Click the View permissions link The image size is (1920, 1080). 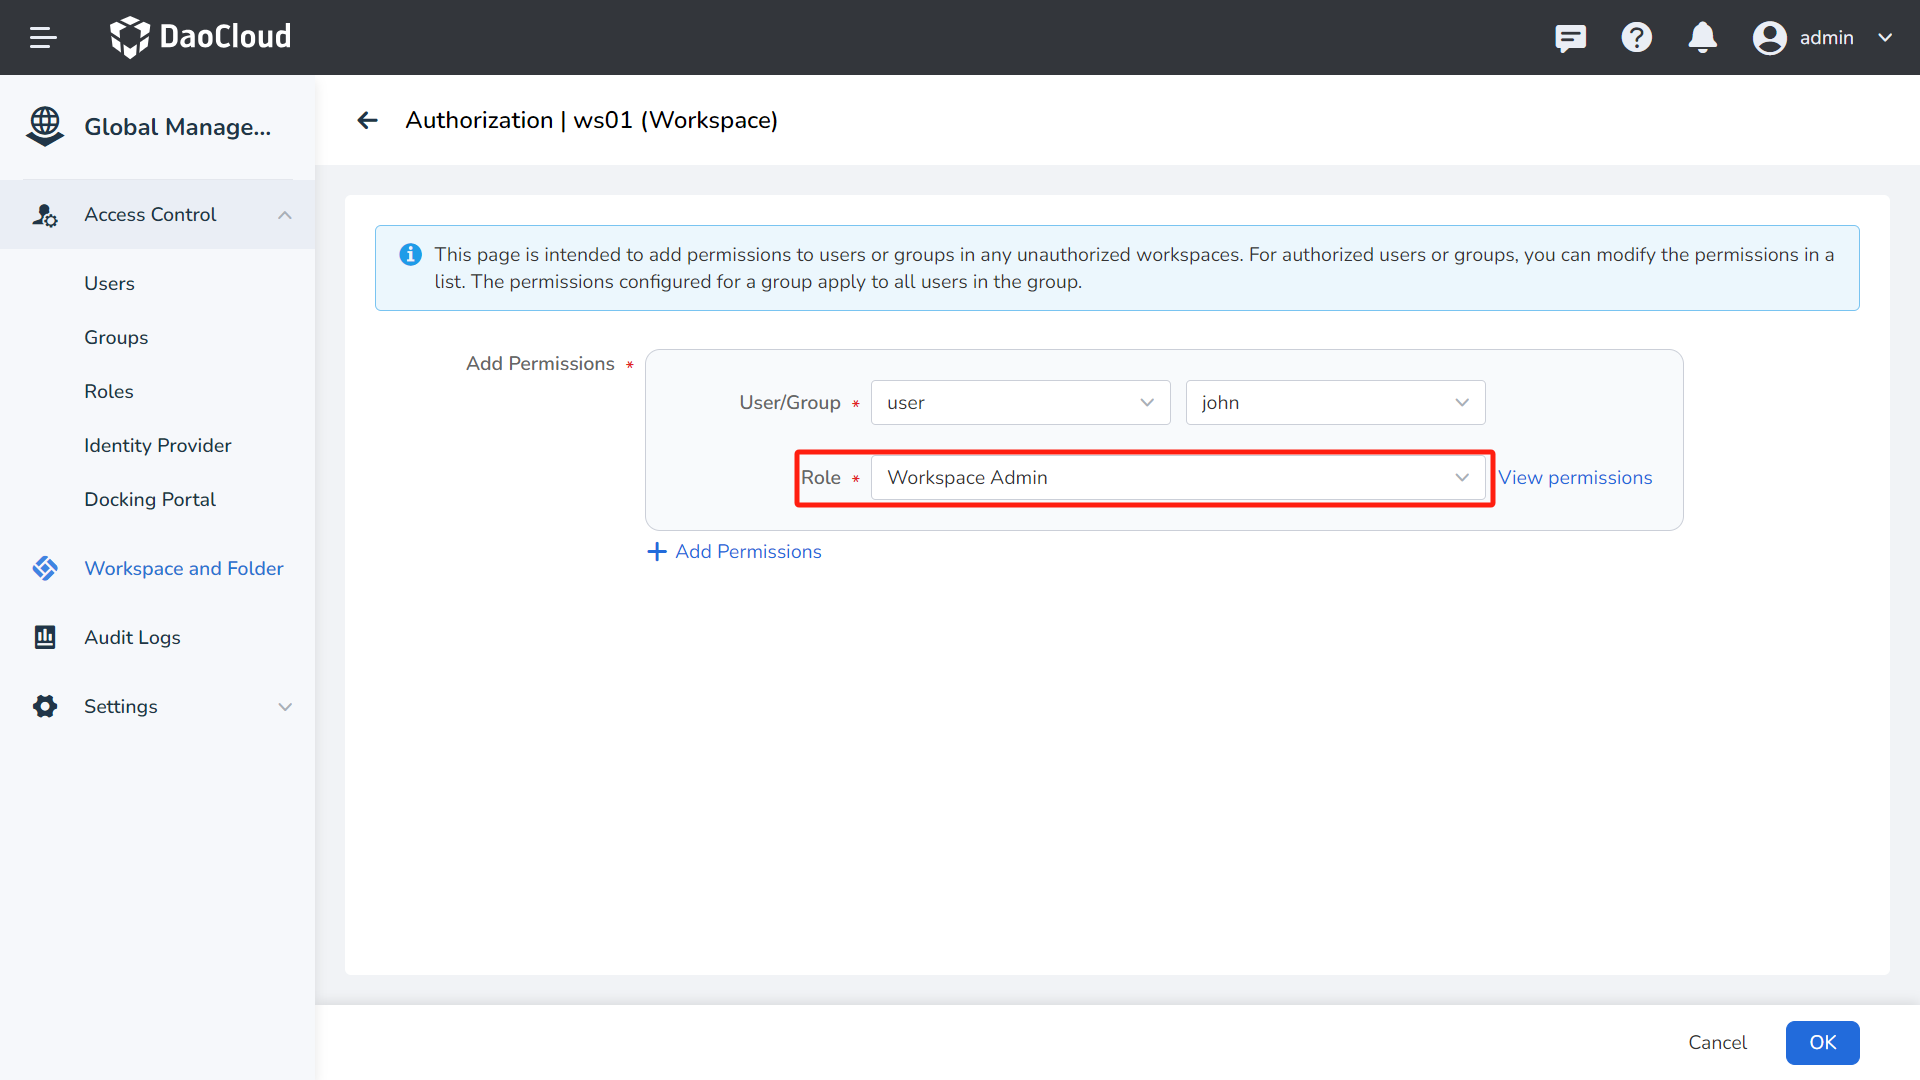1576,476
